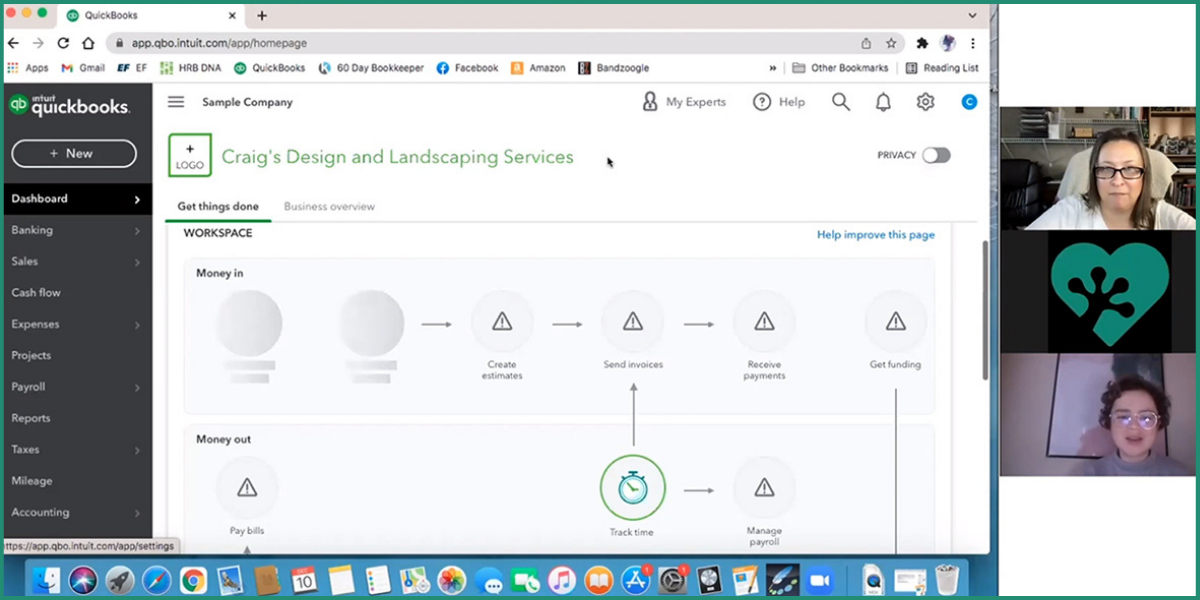Open the Bandzoogle bookmark
Screen dimensions: 1200x600
point(614,68)
